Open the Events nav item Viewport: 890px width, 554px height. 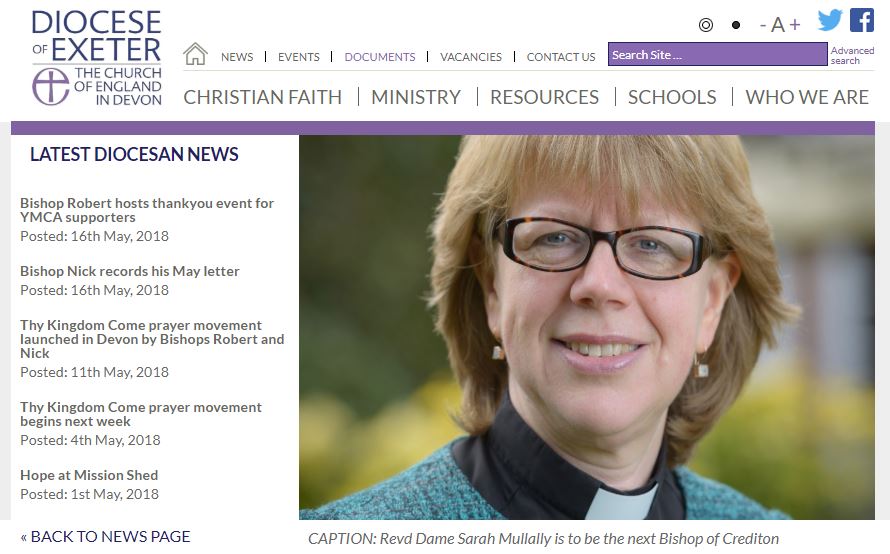coord(299,57)
